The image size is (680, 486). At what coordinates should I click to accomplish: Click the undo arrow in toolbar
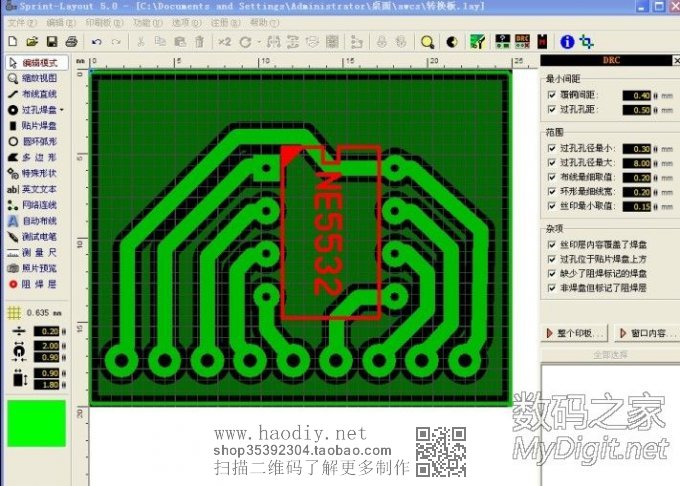pyautogui.click(x=96, y=42)
